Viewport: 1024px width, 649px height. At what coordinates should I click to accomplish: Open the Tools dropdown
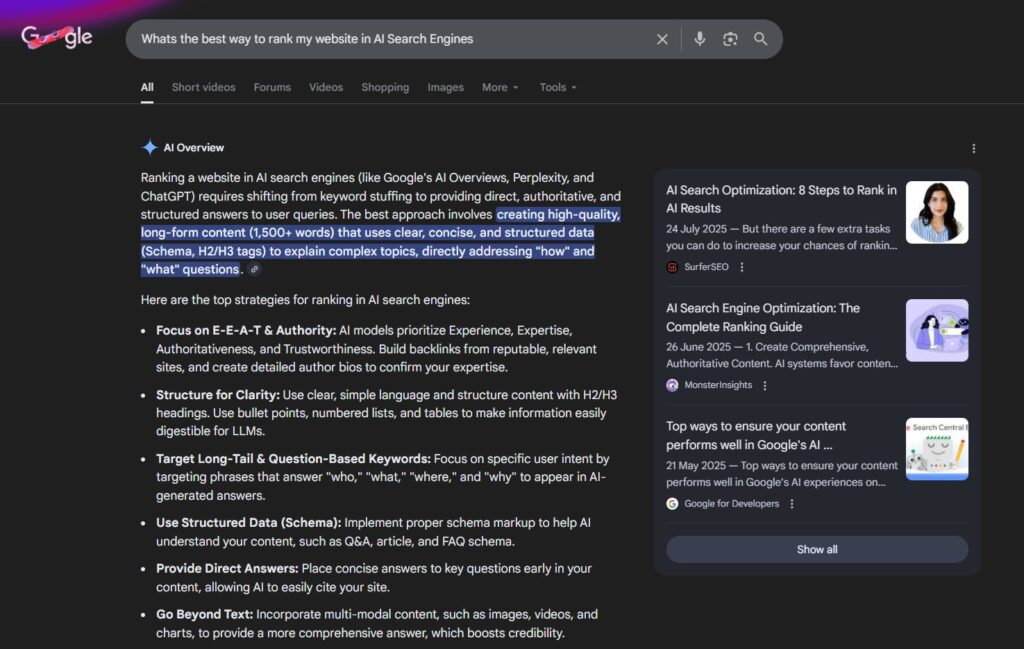[557, 87]
